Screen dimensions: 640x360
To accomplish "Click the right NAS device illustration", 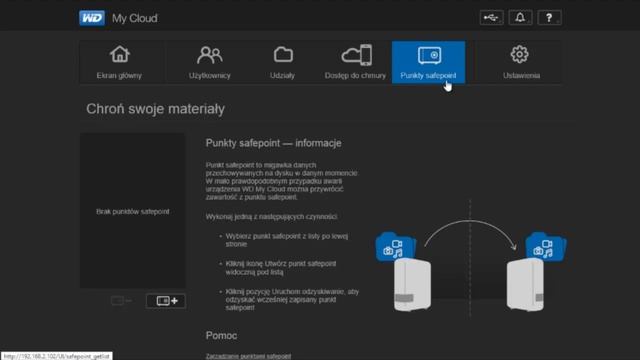I will point(525,284).
